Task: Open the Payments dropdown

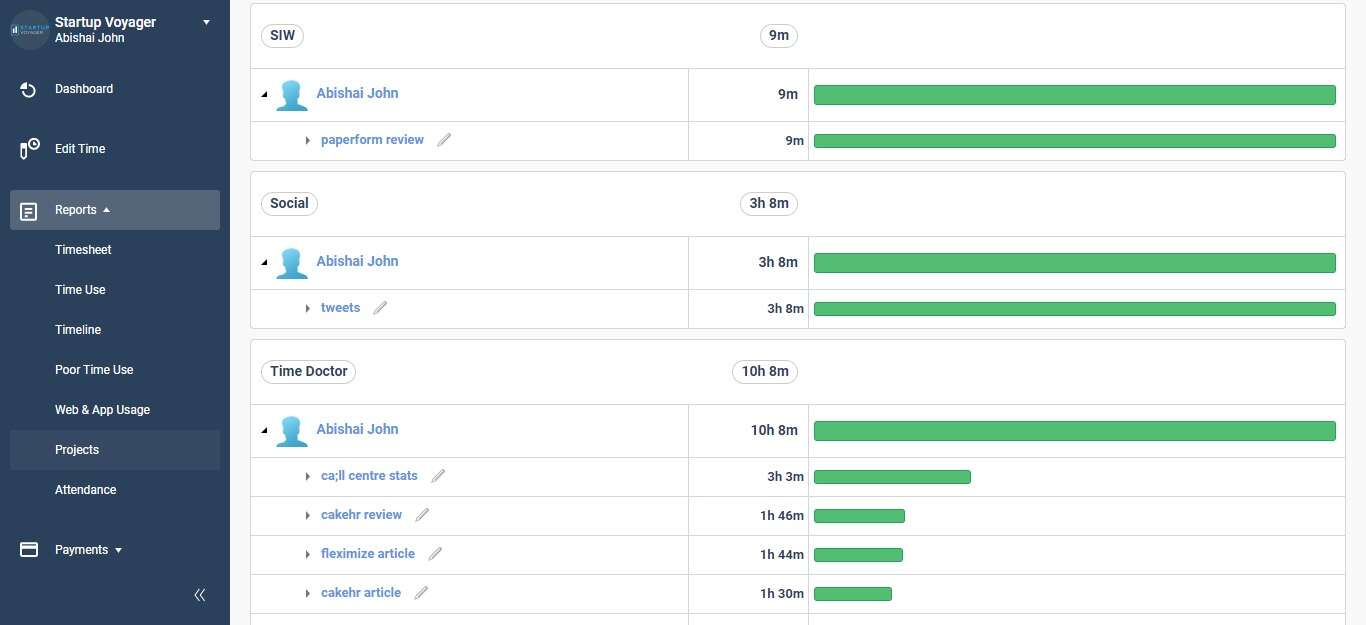Action: 117,550
